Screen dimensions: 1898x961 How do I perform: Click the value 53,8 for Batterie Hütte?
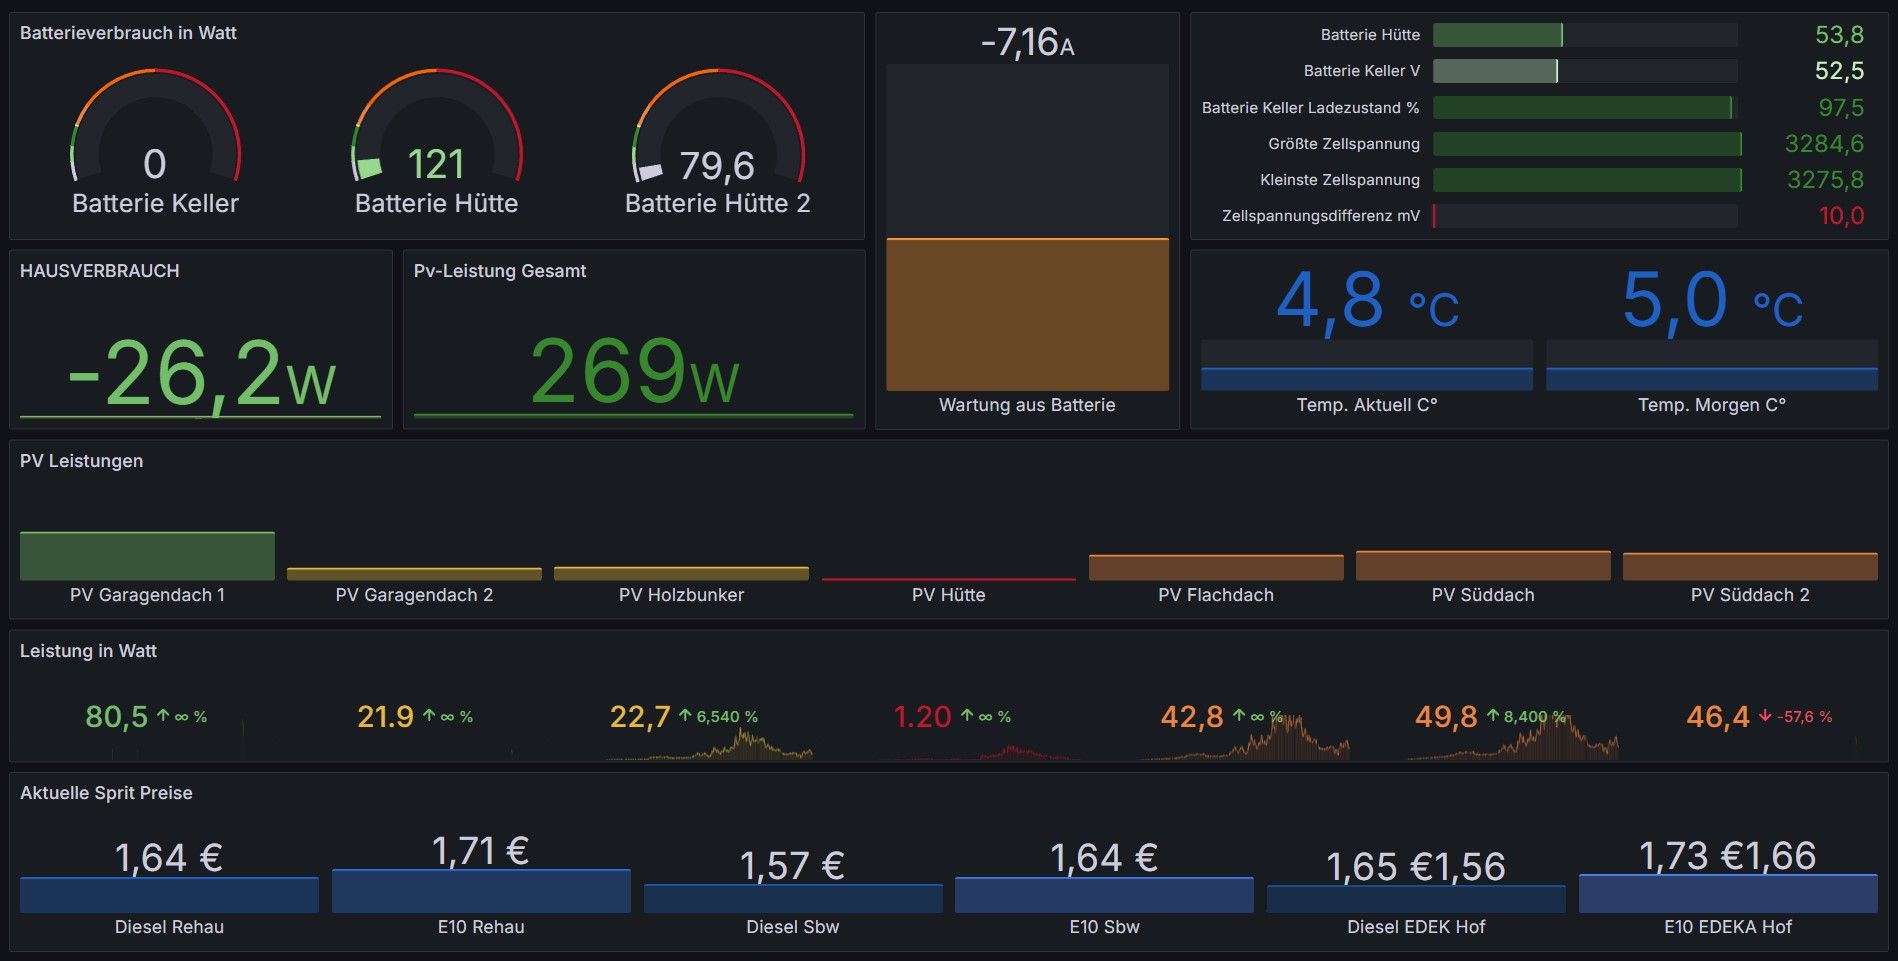pyautogui.click(x=1839, y=35)
